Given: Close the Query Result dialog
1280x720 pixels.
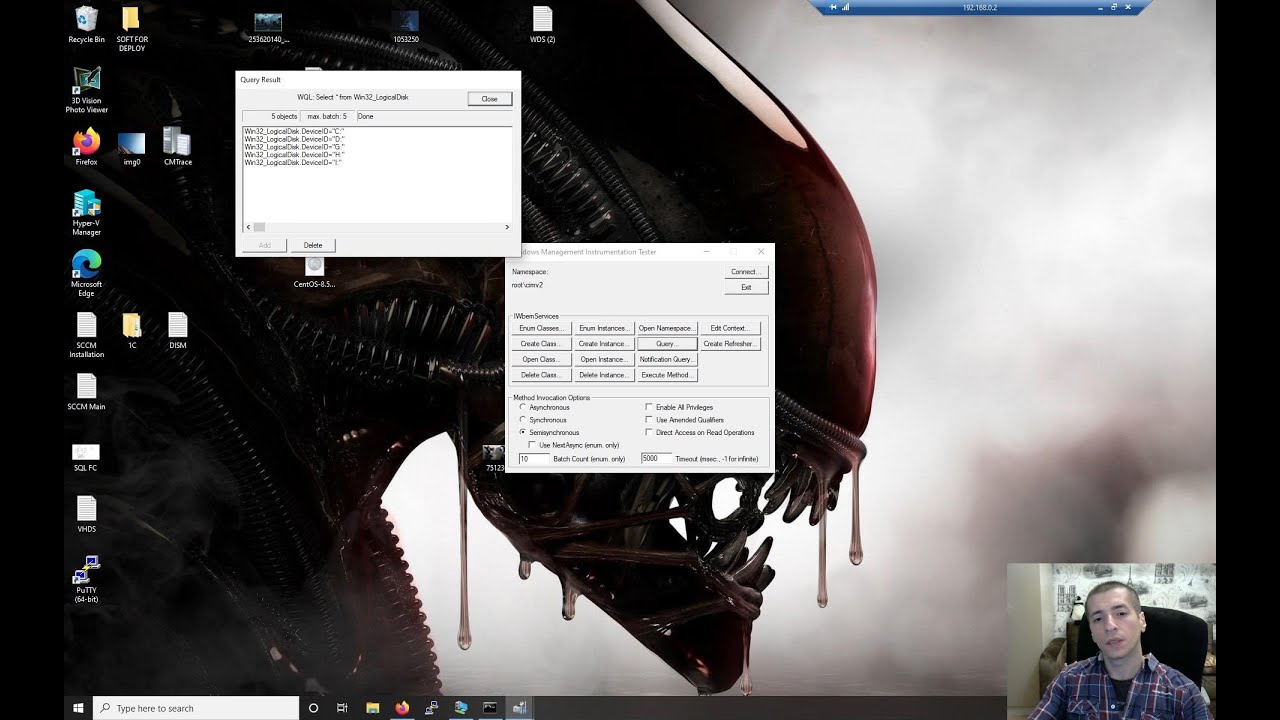Looking at the screenshot, I should tap(489, 99).
